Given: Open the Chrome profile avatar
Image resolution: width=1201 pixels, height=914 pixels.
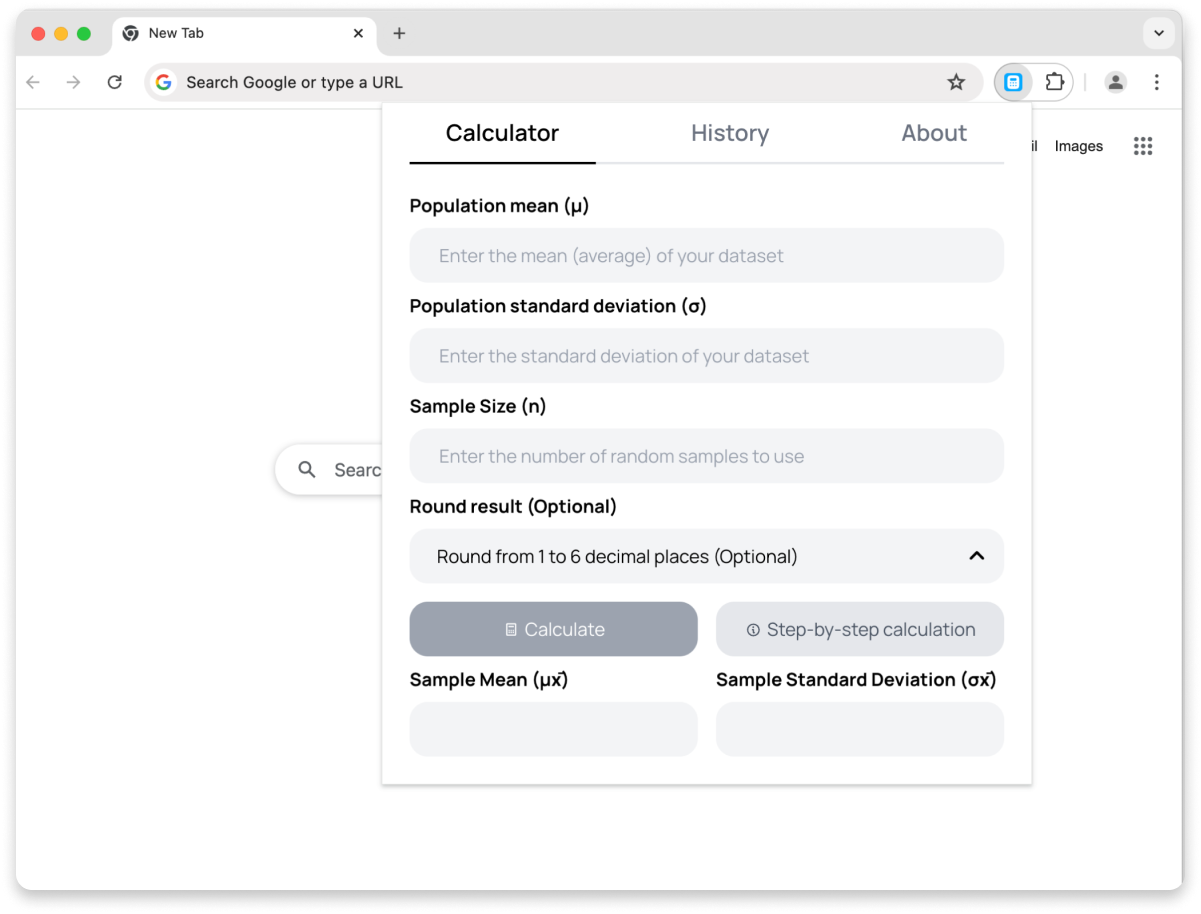Looking at the screenshot, I should pos(1115,82).
